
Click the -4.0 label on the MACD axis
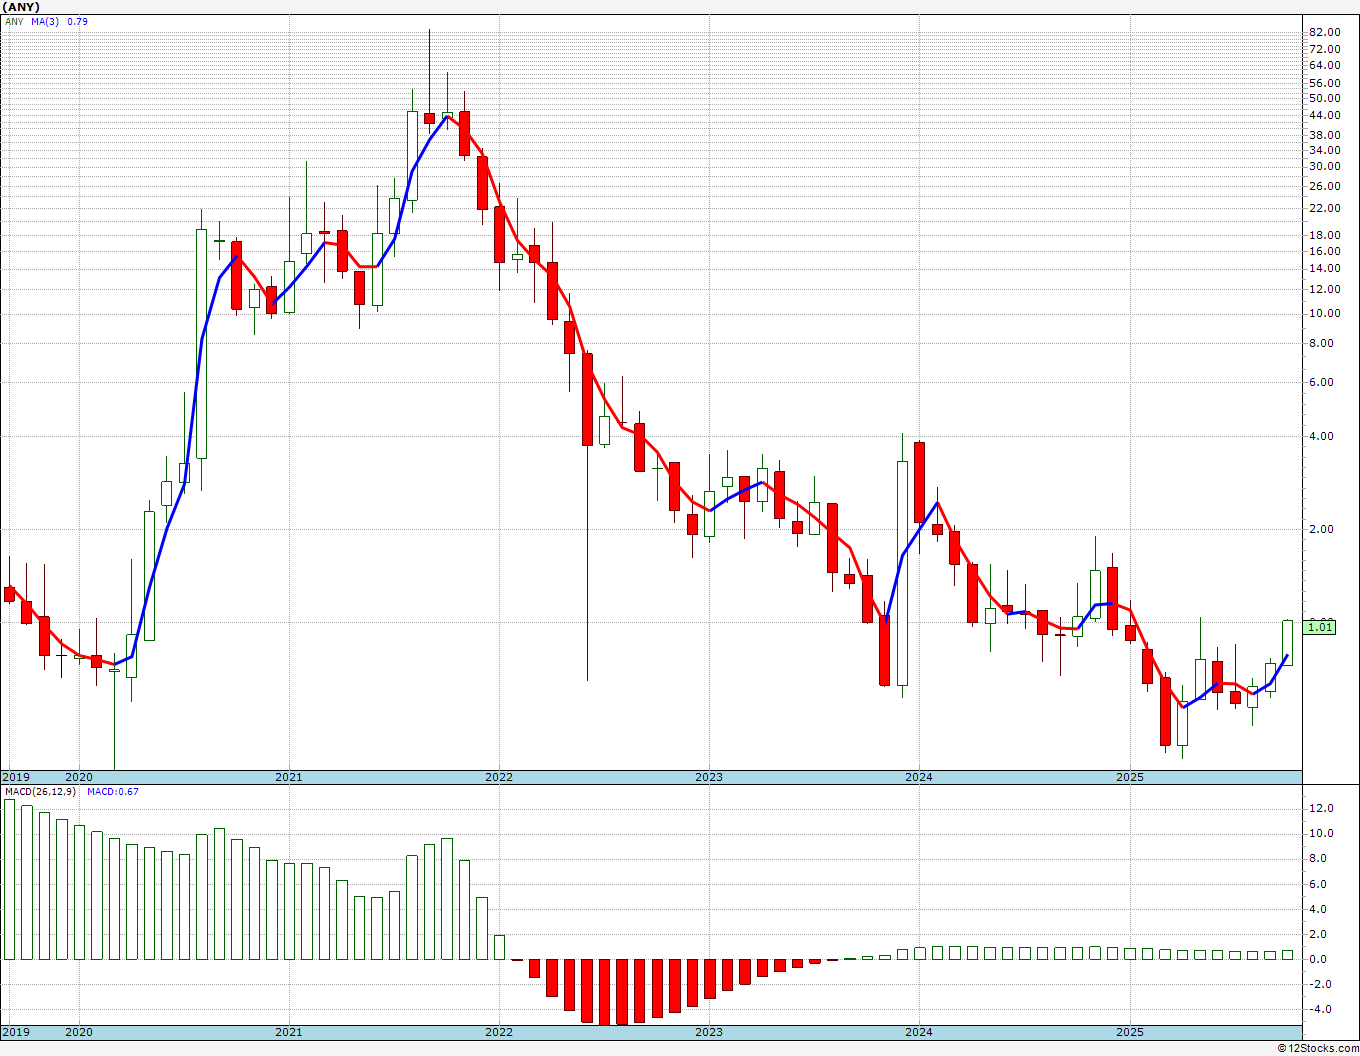(x=1320, y=1010)
